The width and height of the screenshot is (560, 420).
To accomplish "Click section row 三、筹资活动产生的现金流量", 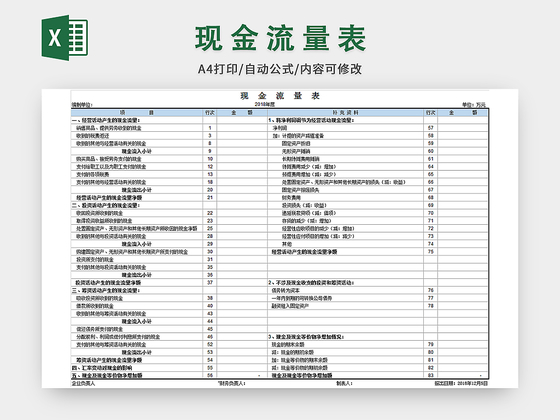I will click(x=106, y=291).
